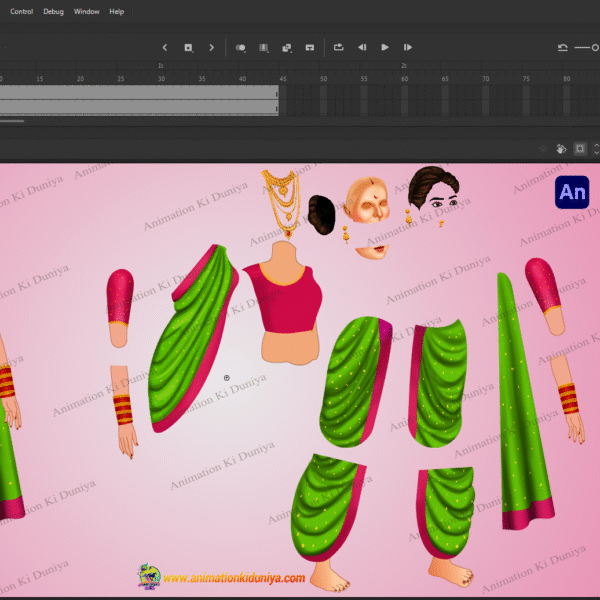Move playhead to frame 80
This screenshot has width=600, height=600.
[x=567, y=79]
